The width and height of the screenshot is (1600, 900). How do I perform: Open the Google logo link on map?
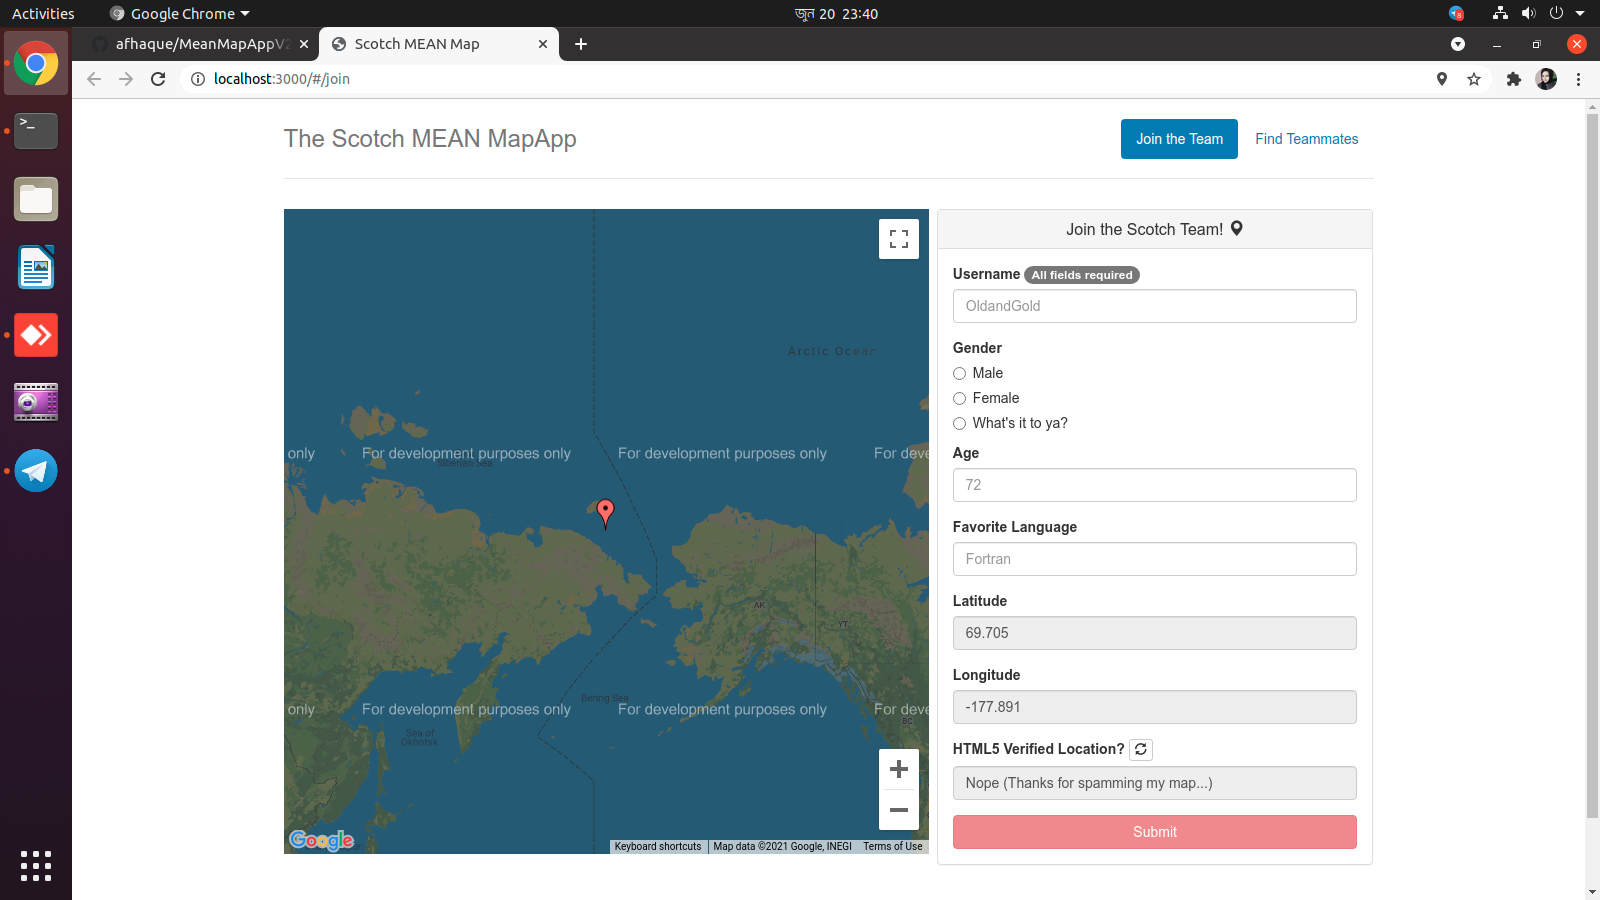click(321, 840)
